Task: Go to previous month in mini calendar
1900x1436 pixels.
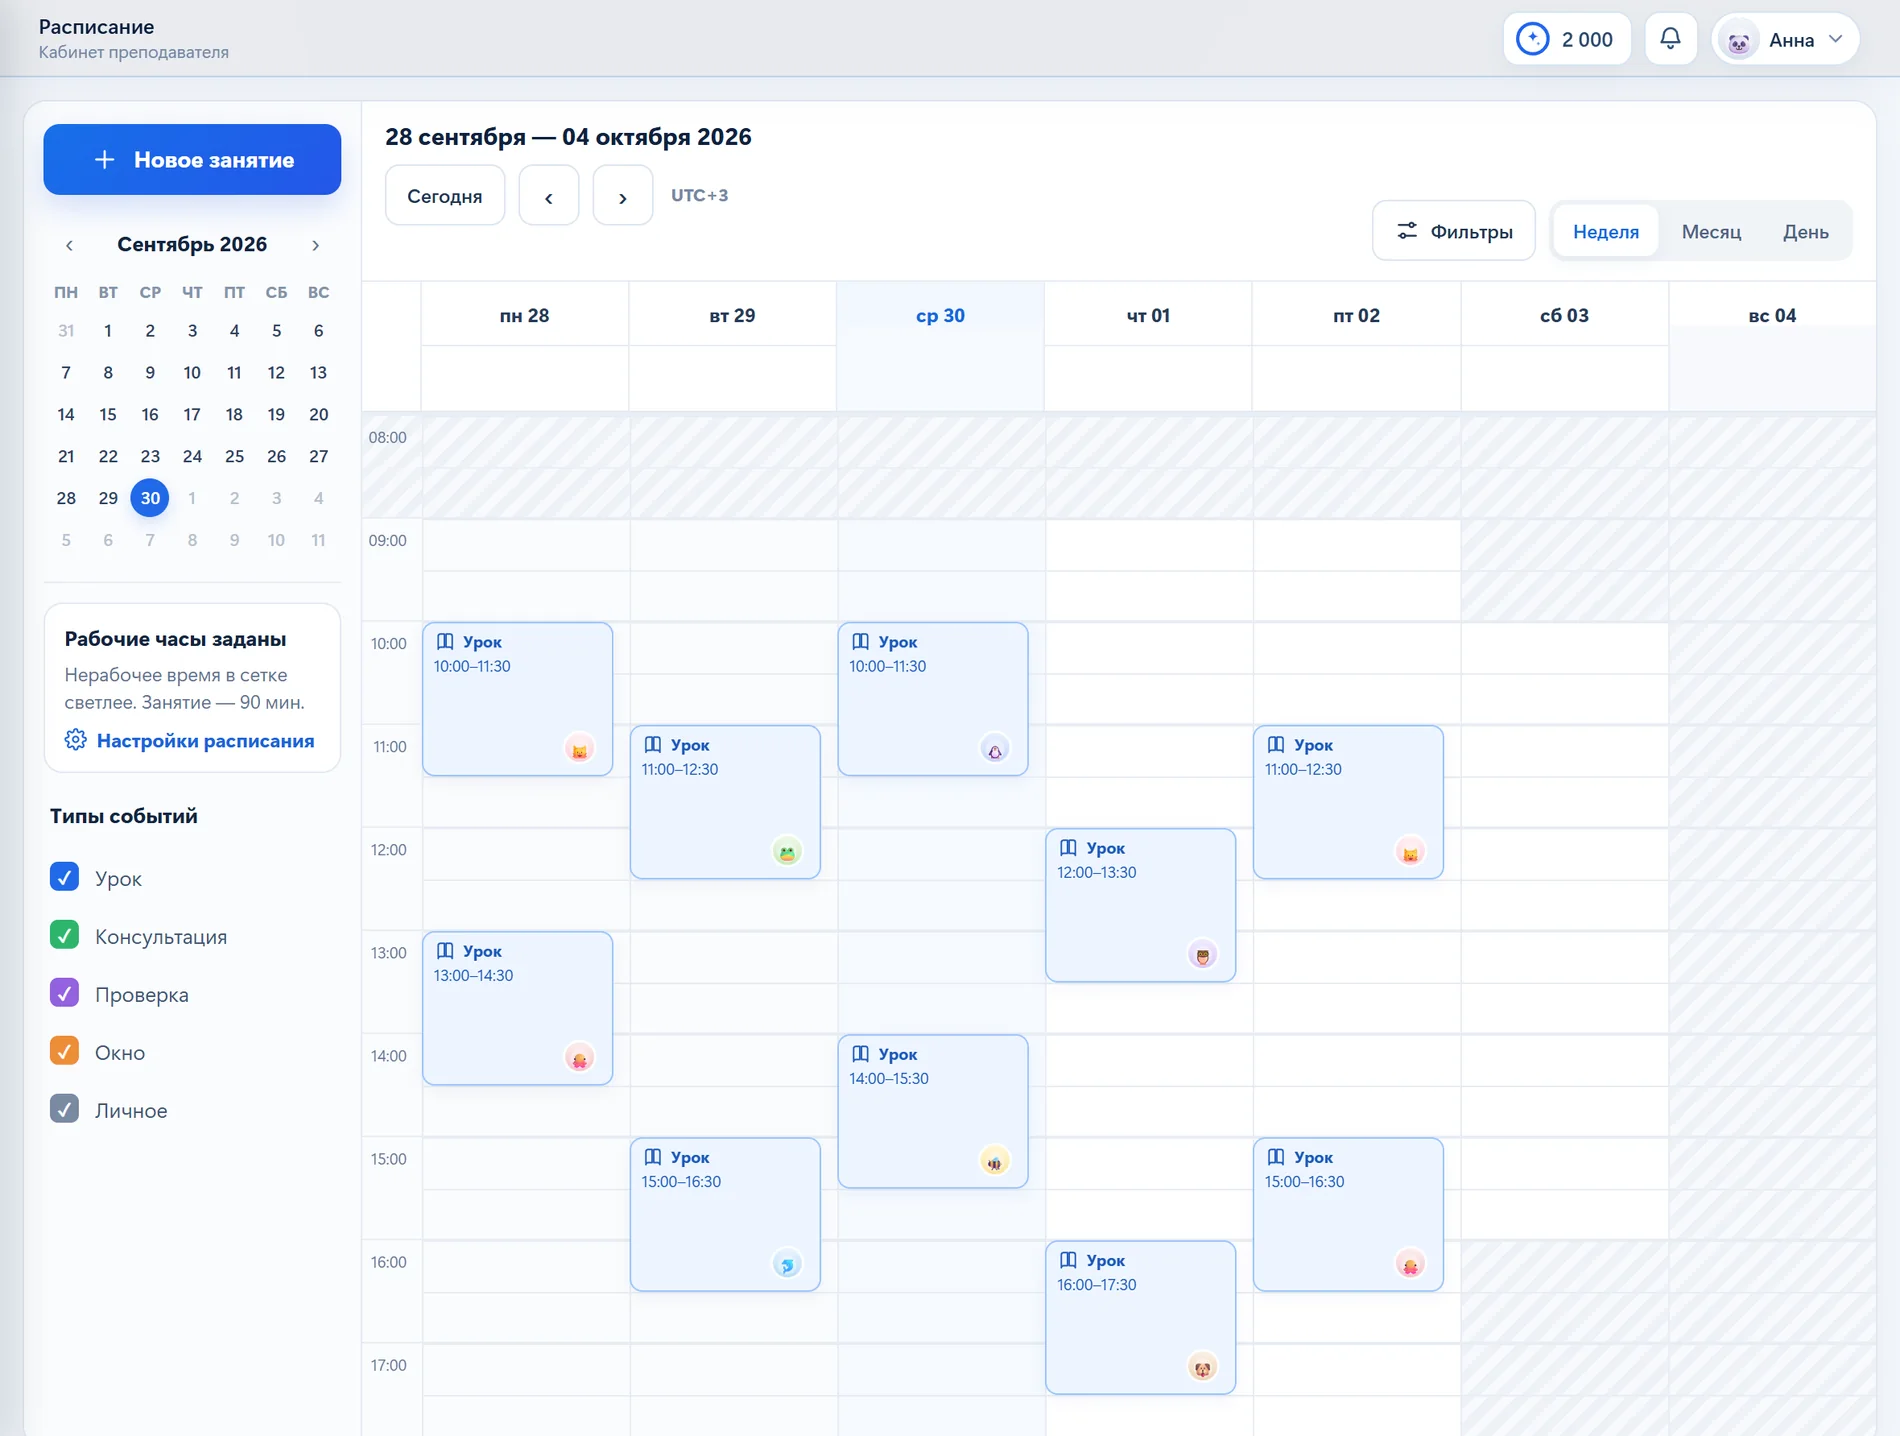Action: (x=69, y=245)
